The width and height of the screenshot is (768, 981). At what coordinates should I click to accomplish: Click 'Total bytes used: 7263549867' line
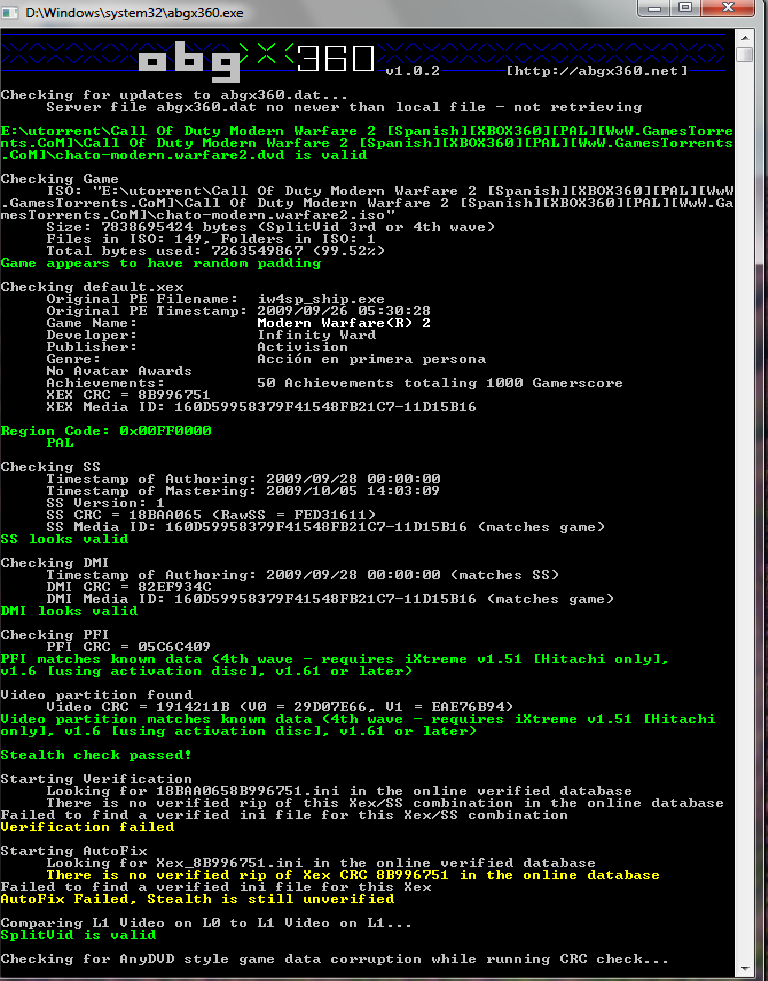point(216,251)
